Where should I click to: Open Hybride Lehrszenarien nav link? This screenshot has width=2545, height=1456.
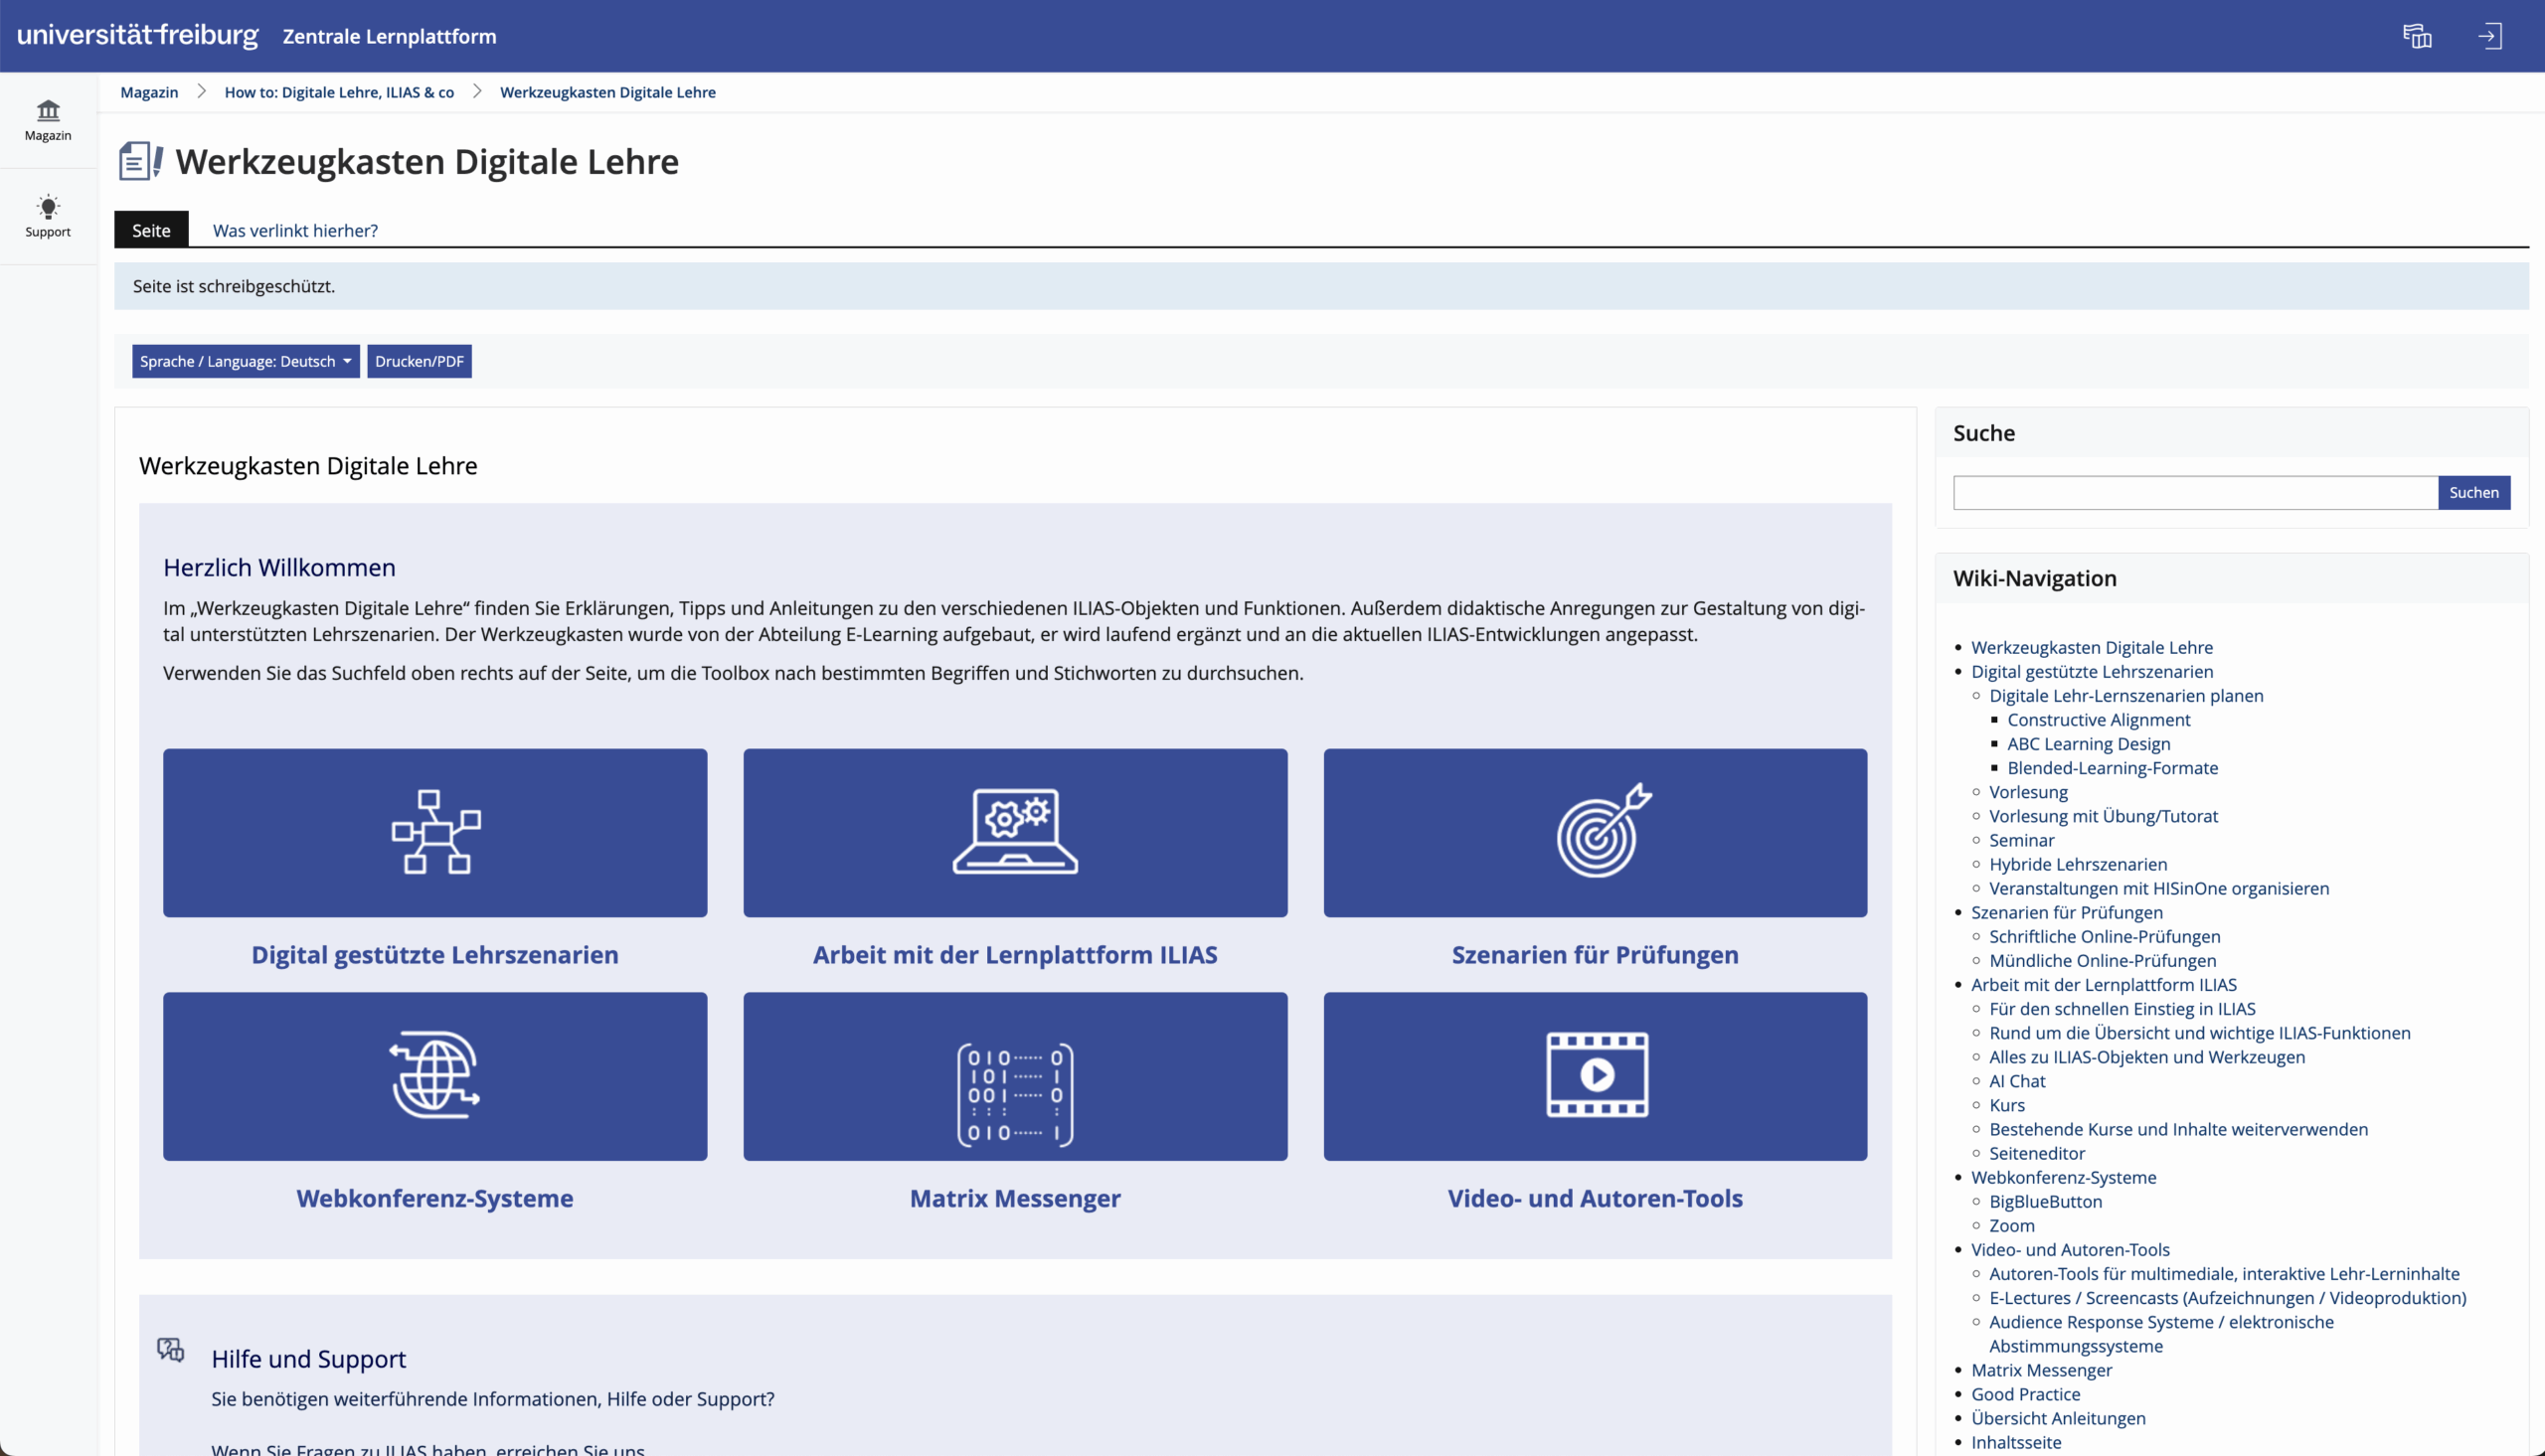click(2078, 864)
